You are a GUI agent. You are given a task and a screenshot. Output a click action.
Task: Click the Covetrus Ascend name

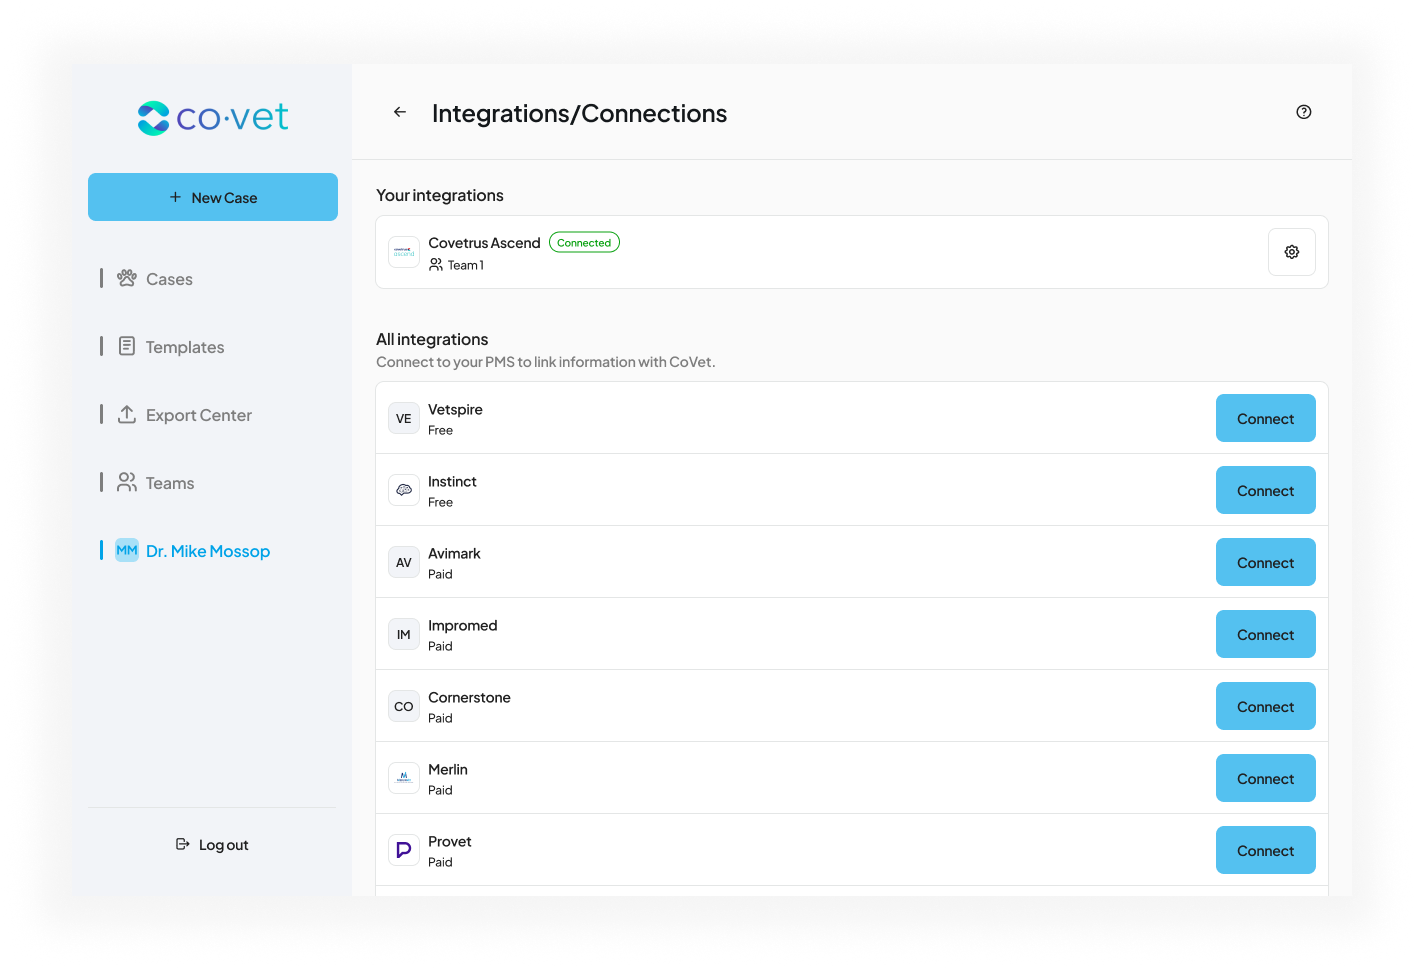484,243
